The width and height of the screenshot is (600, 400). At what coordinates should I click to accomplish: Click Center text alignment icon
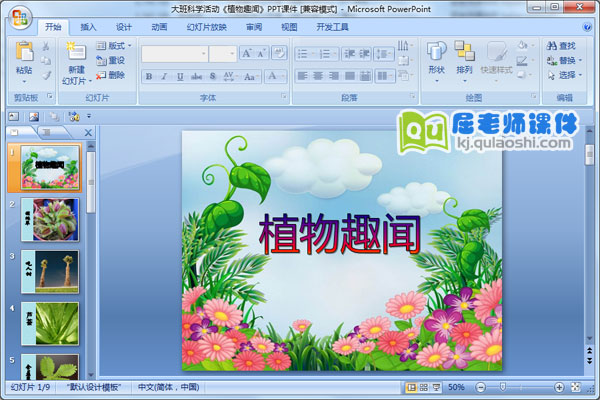(x=318, y=76)
